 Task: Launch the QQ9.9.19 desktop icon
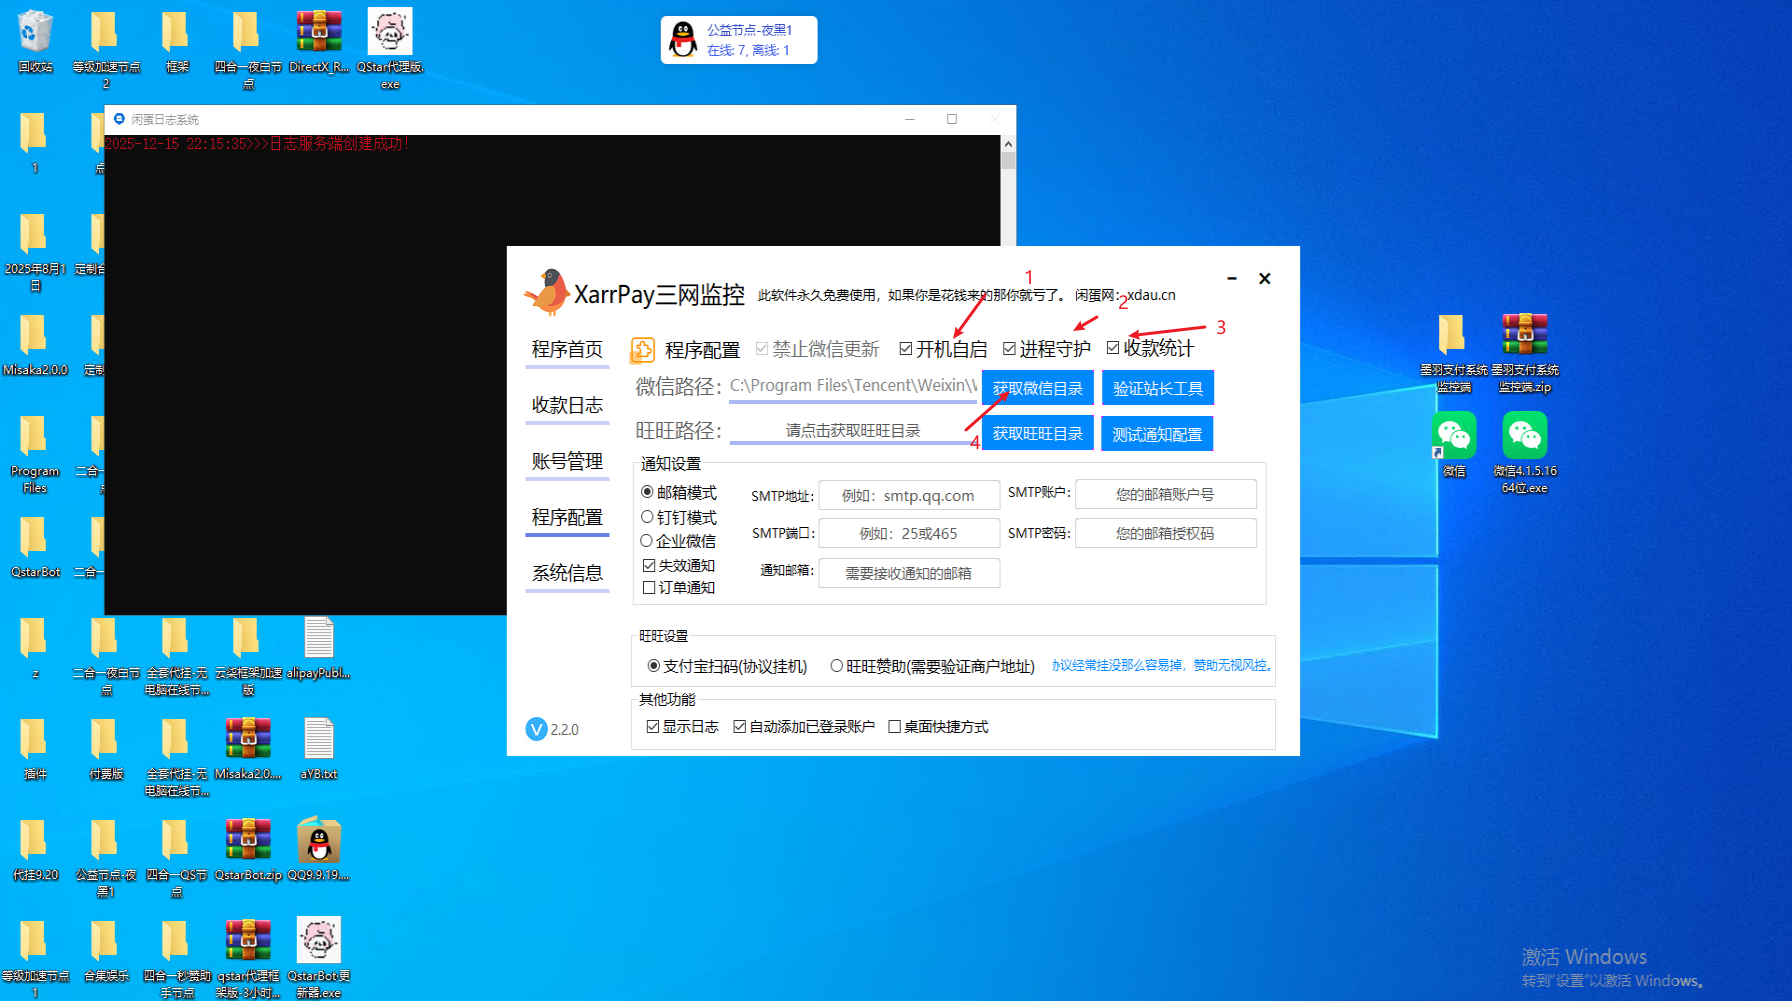[318, 840]
